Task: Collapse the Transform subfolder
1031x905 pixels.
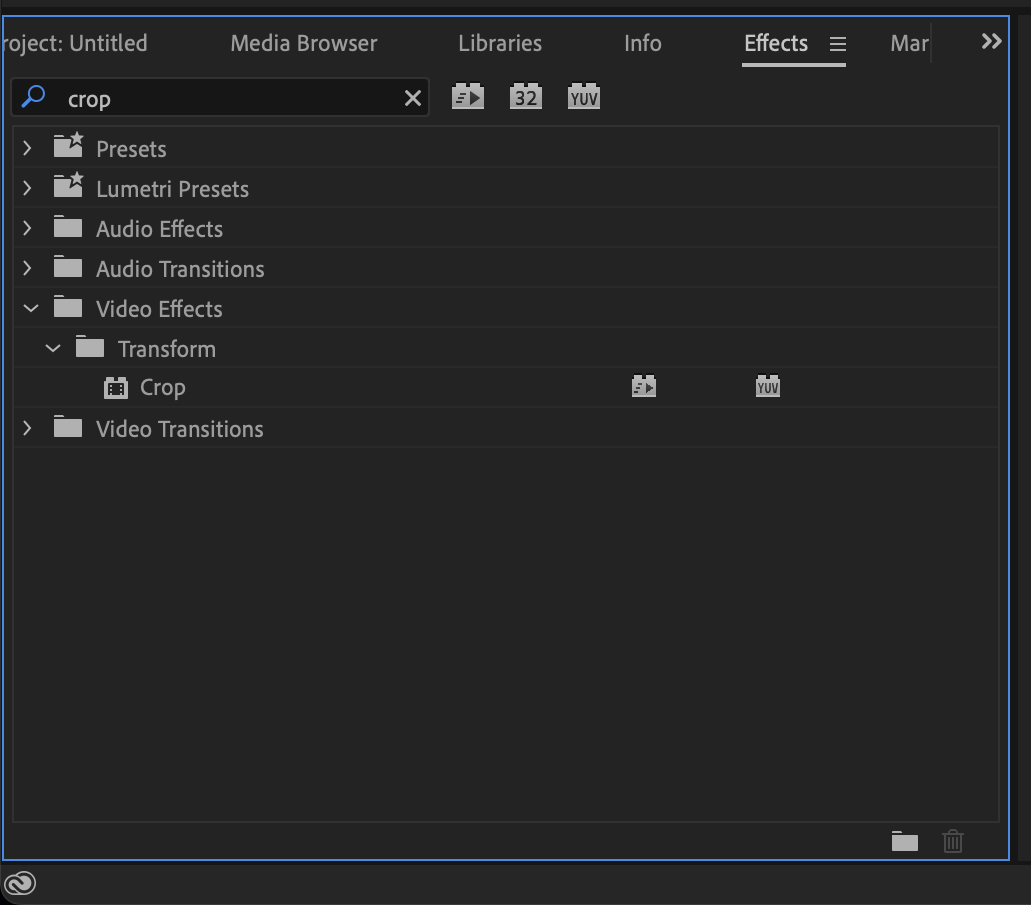Action: point(53,348)
